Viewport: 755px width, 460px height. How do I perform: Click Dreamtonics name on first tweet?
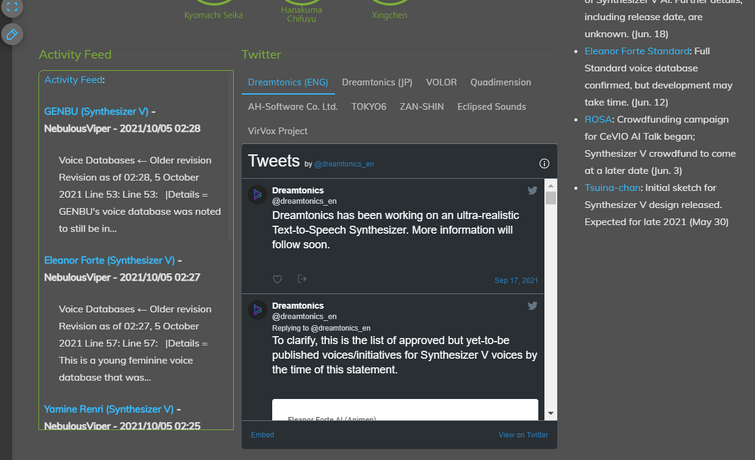298,190
